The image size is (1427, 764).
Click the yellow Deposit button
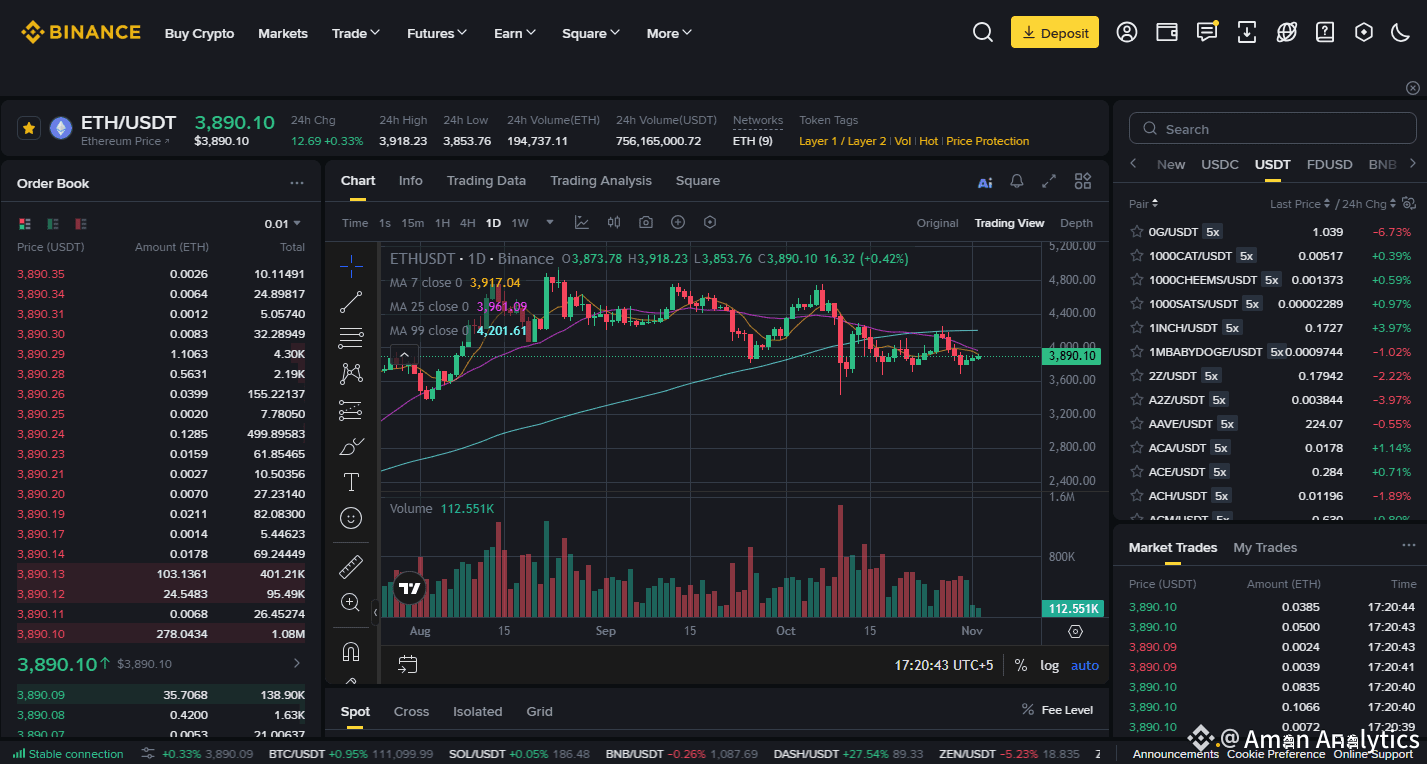[1055, 32]
